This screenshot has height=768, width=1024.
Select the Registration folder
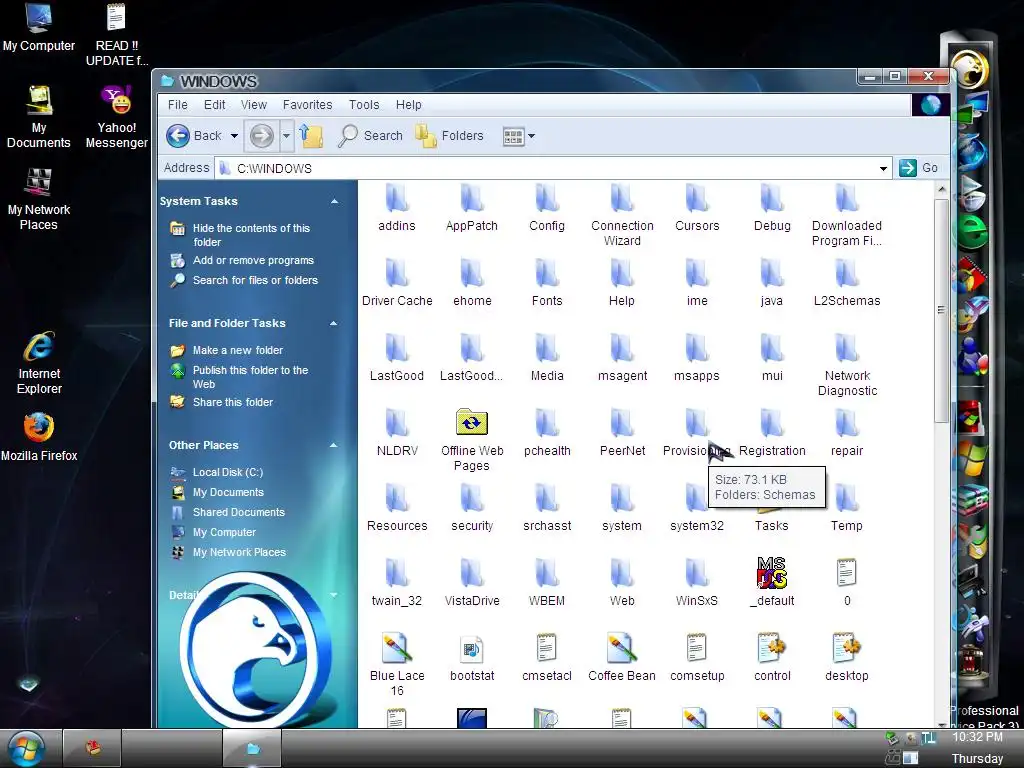click(x=772, y=433)
